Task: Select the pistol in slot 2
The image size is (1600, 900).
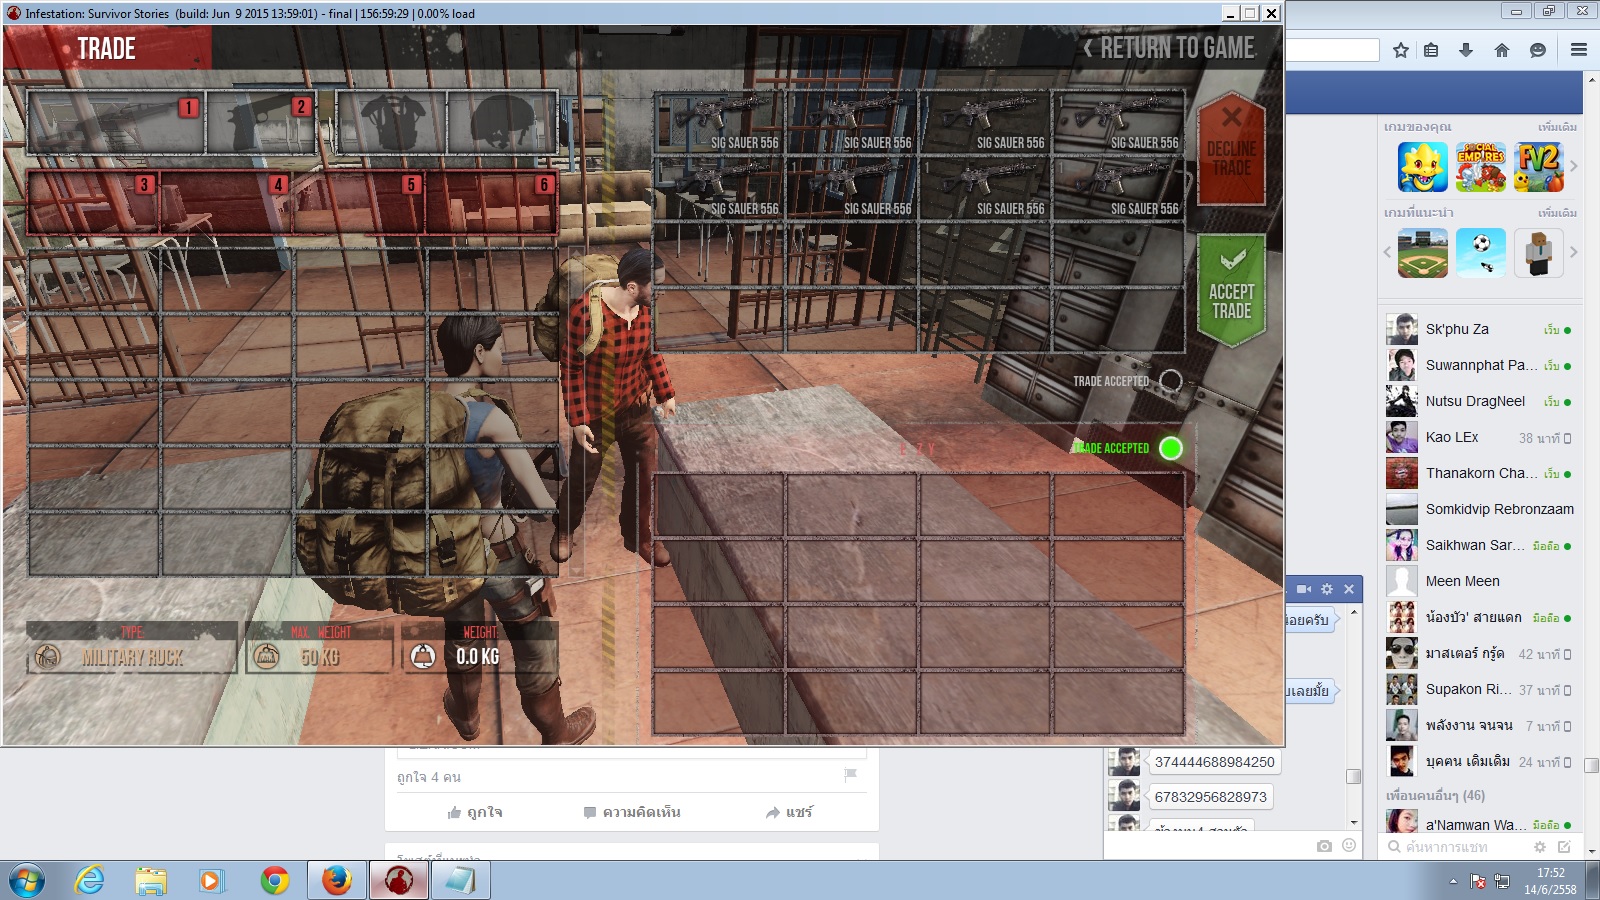Action: (260, 123)
